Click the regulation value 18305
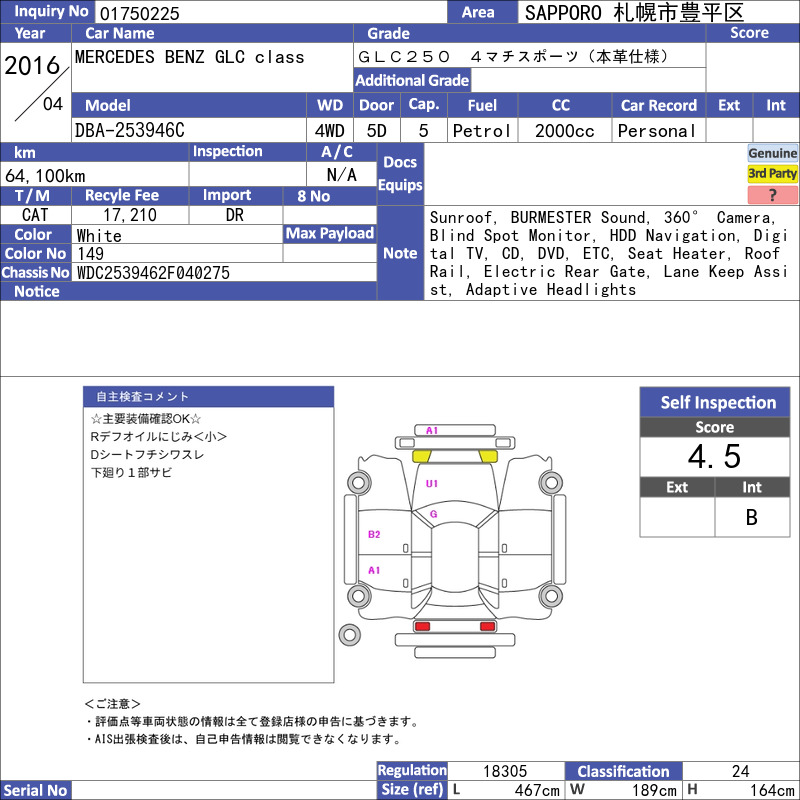 505,771
